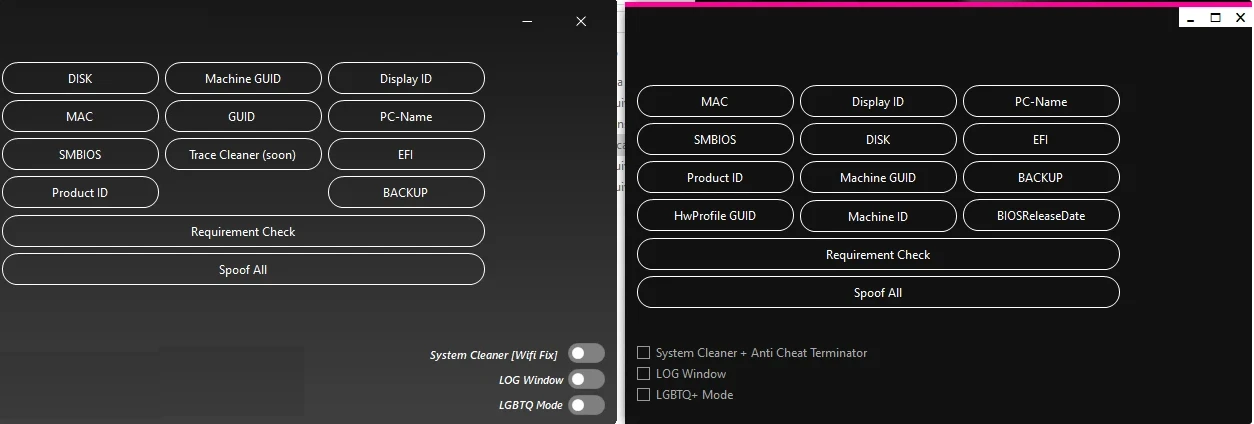Click the Trace Cleaner (soon) button
Image resolution: width=1254 pixels, height=424 pixels.
(243, 155)
